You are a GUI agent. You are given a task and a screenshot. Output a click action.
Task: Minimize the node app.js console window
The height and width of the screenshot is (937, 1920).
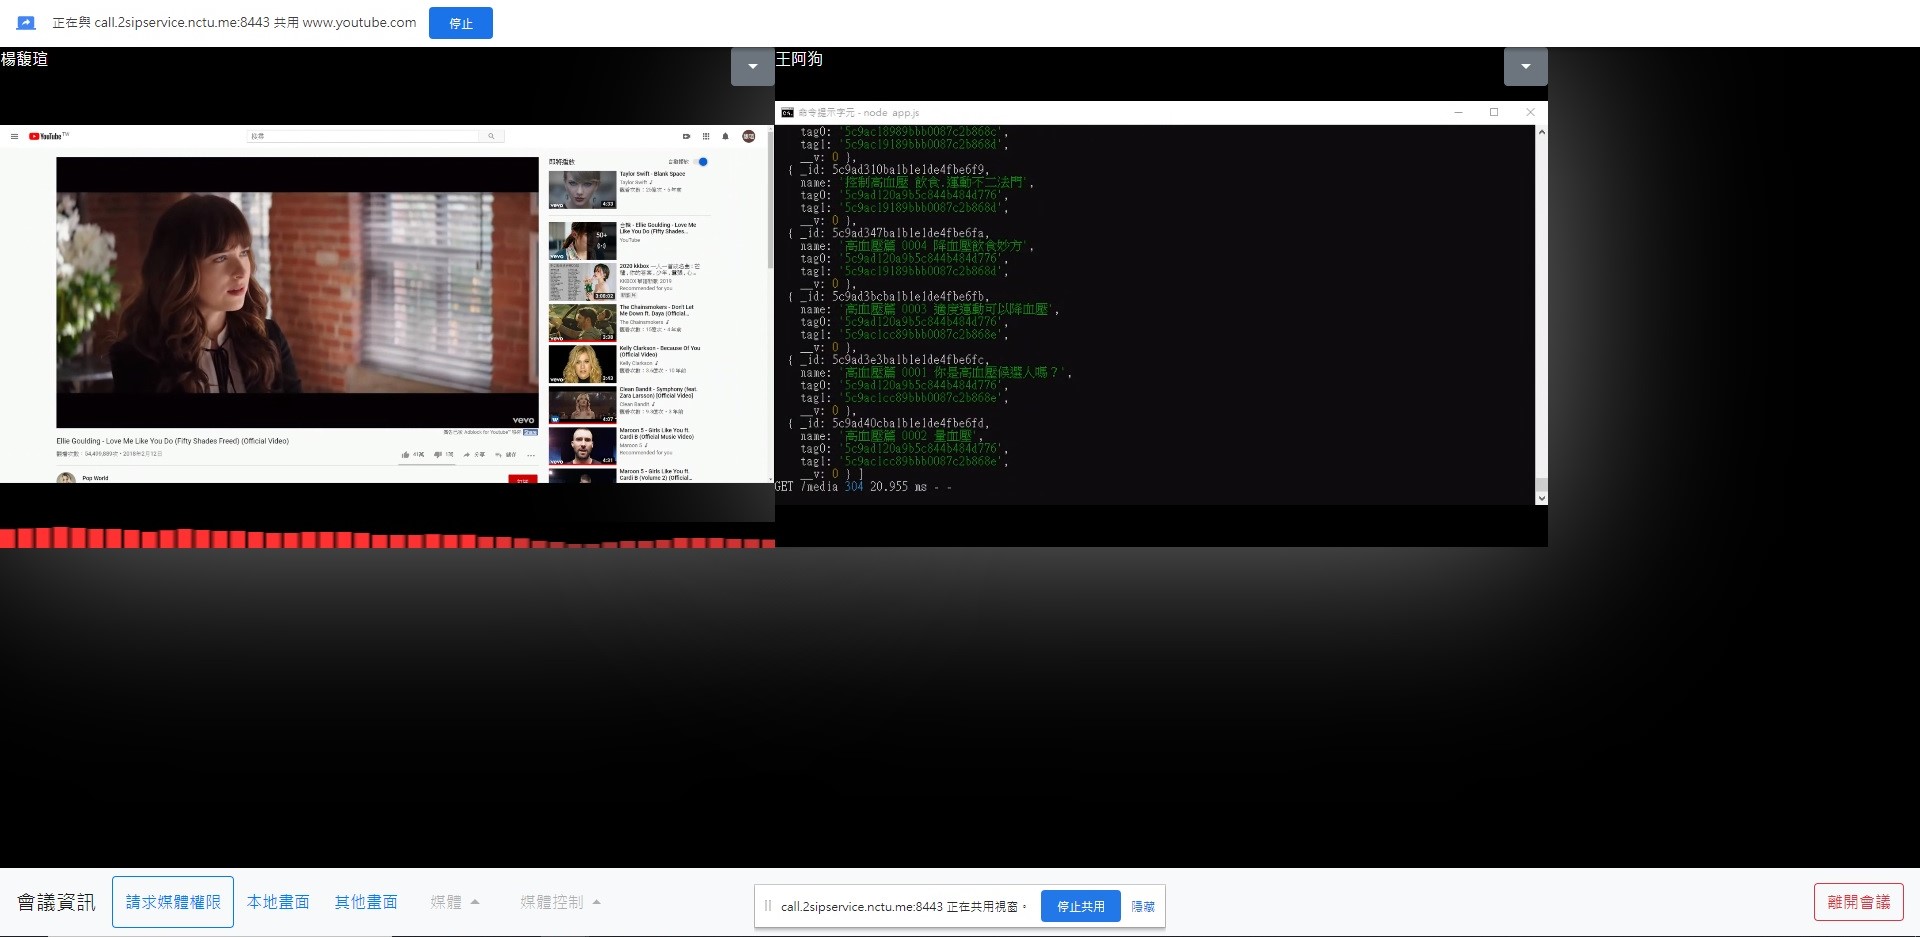[1458, 112]
